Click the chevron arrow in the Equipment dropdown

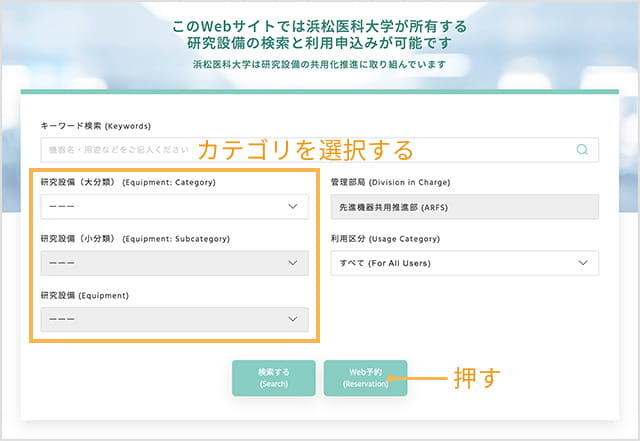292,319
